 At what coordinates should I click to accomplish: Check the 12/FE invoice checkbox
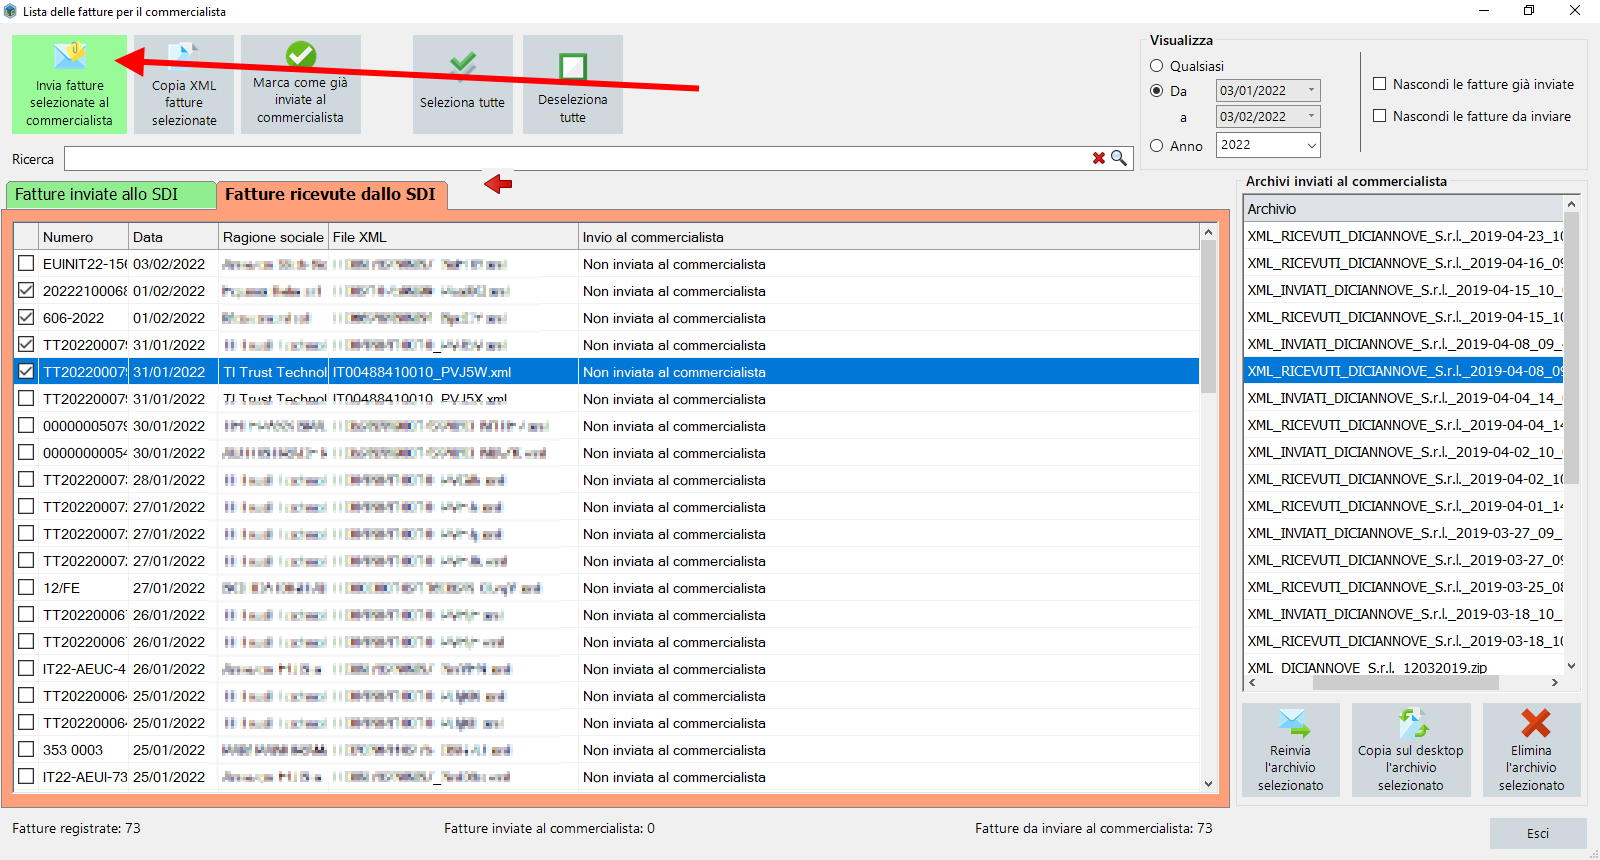pyautogui.click(x=26, y=588)
